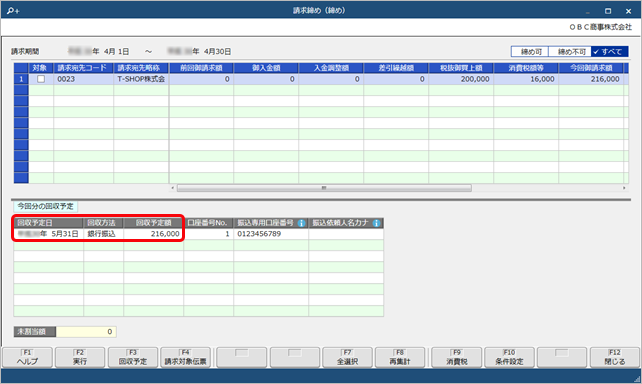Click the F7 全選択 button
642x384 pixels.
[347, 357]
